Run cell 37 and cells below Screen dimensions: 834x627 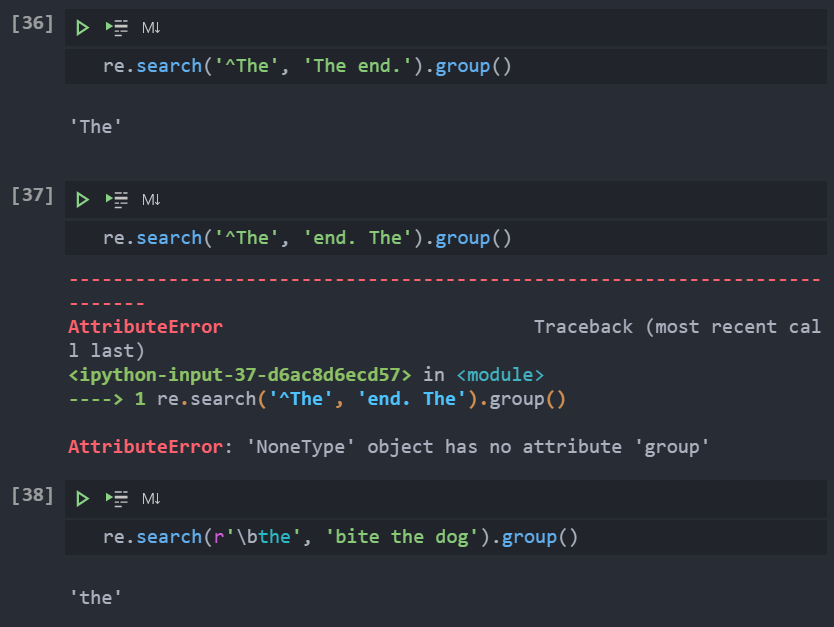(x=116, y=199)
